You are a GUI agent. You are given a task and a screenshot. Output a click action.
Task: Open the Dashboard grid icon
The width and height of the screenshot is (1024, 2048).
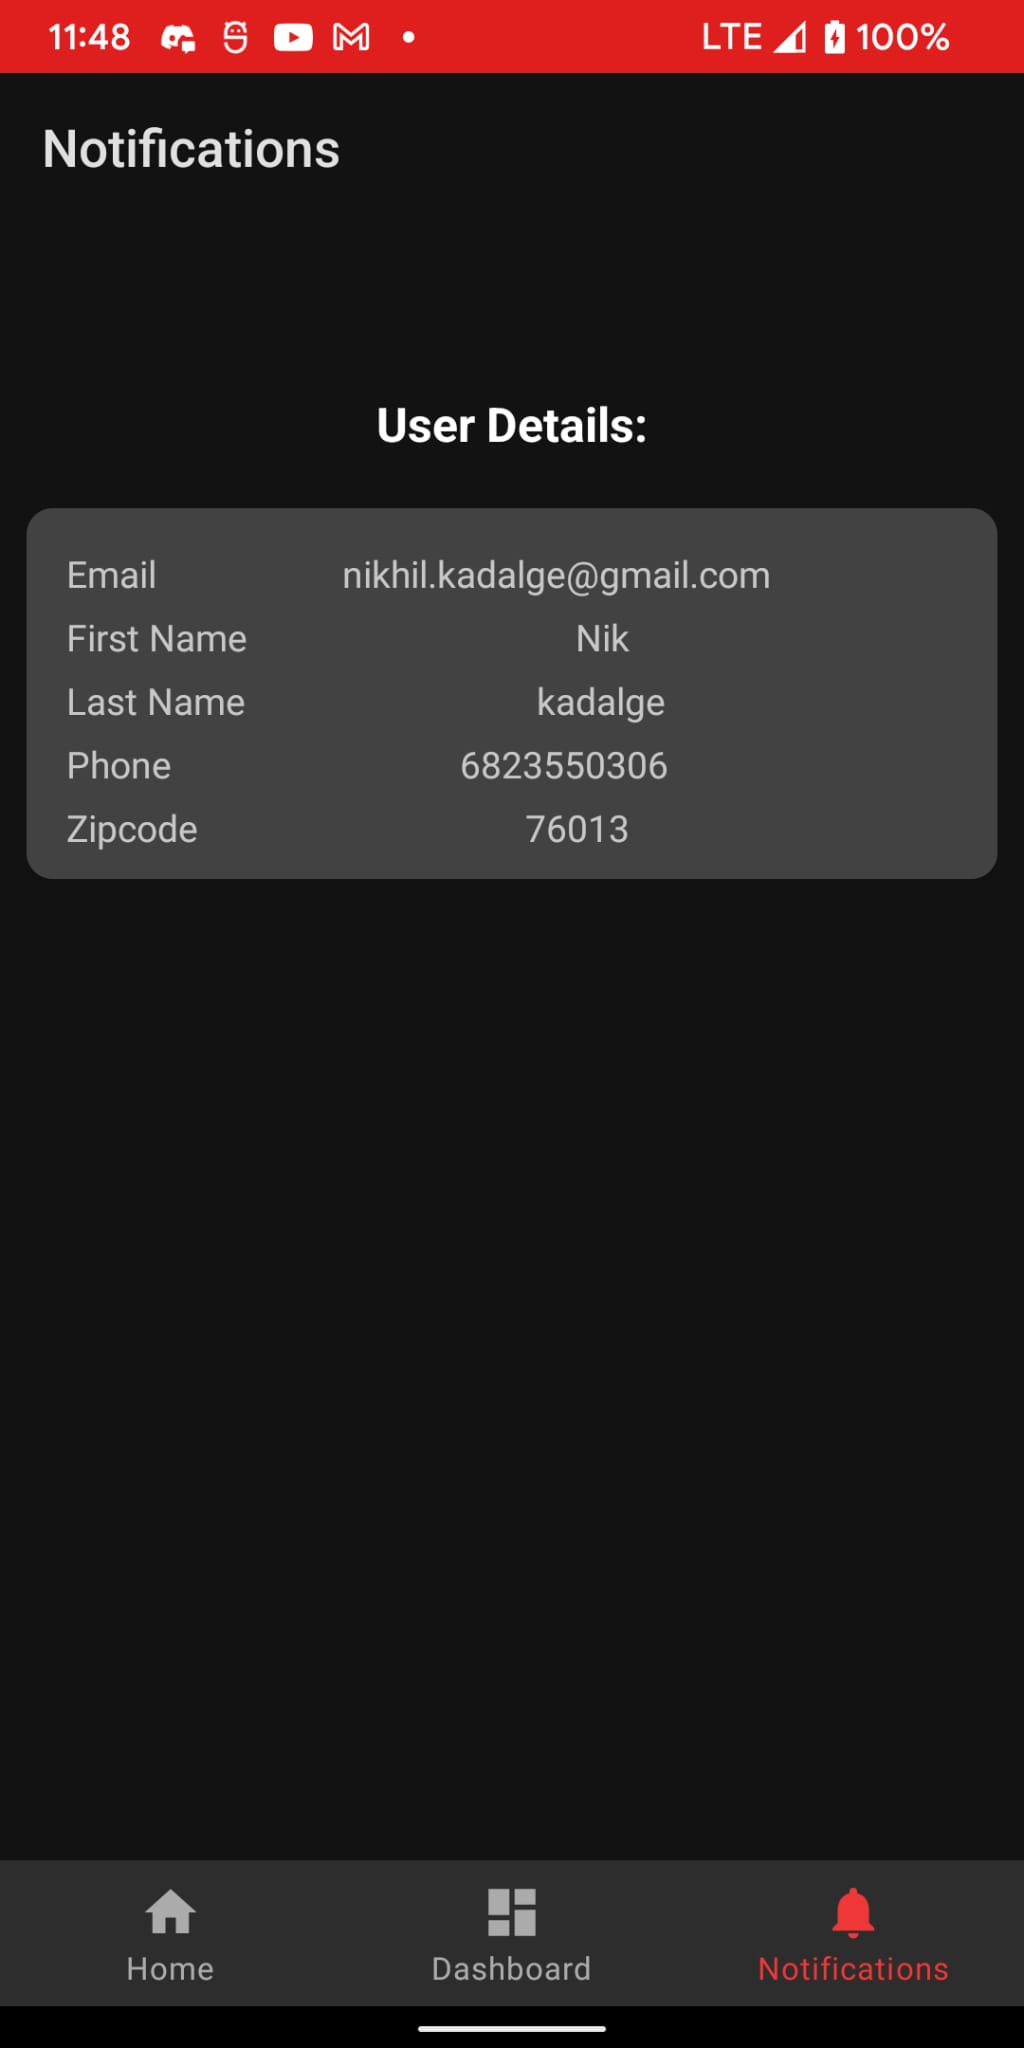[511, 1912]
